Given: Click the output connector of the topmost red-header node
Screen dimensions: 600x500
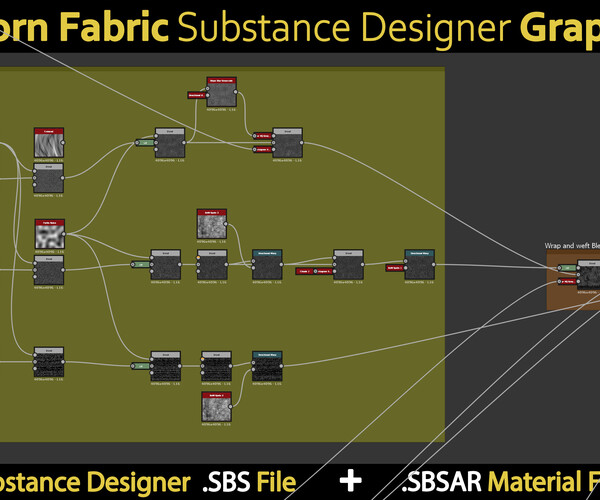Looking at the screenshot, I should coord(235,92).
